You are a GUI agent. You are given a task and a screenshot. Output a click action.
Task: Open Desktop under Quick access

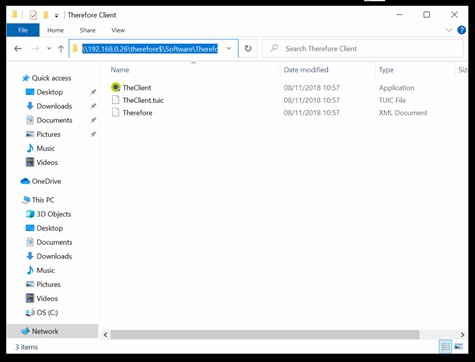point(49,92)
